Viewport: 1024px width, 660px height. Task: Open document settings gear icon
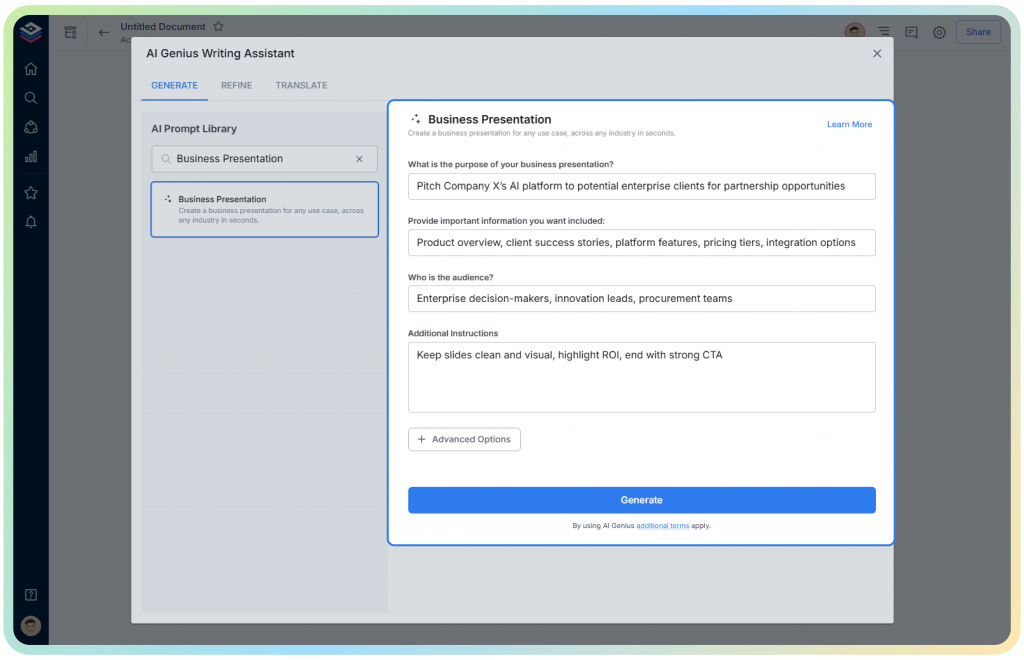(x=939, y=32)
